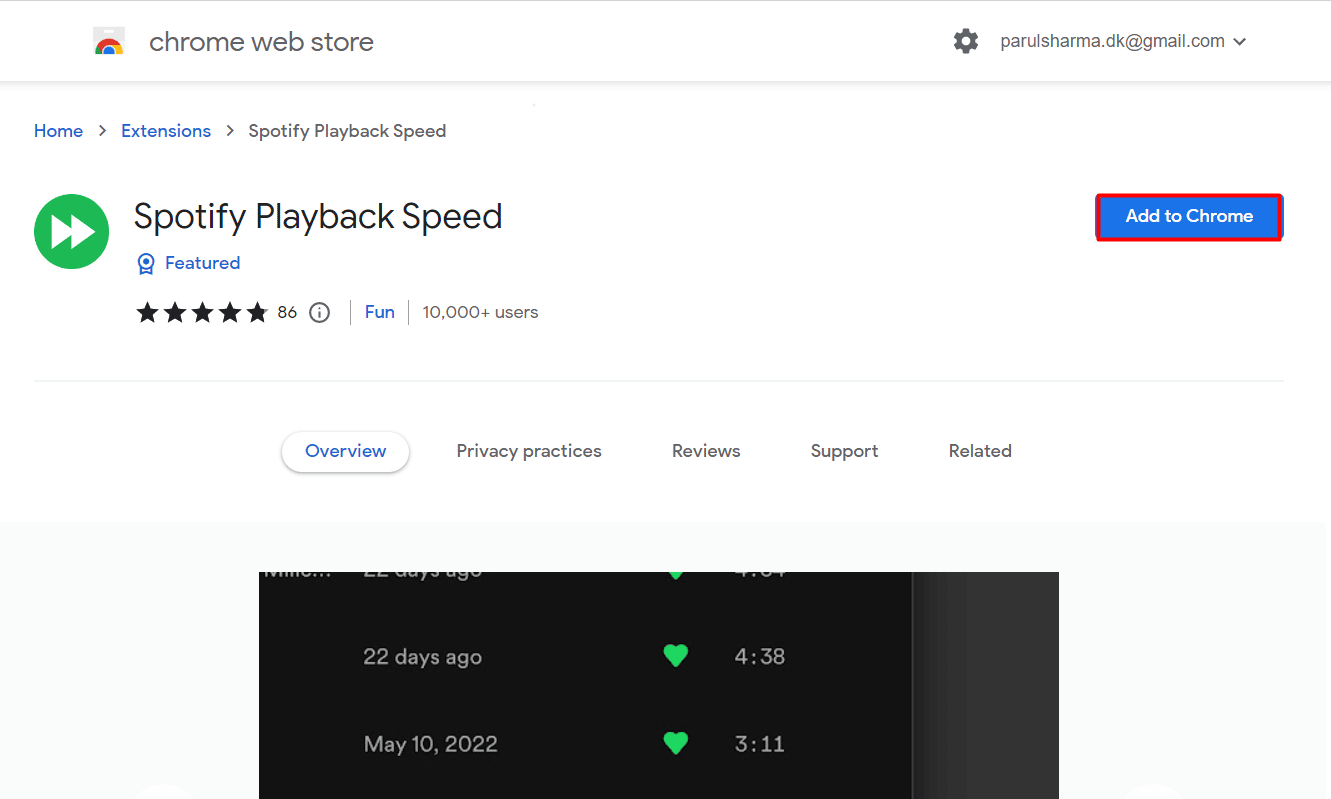Click the chrome web store title text

(x=261, y=42)
